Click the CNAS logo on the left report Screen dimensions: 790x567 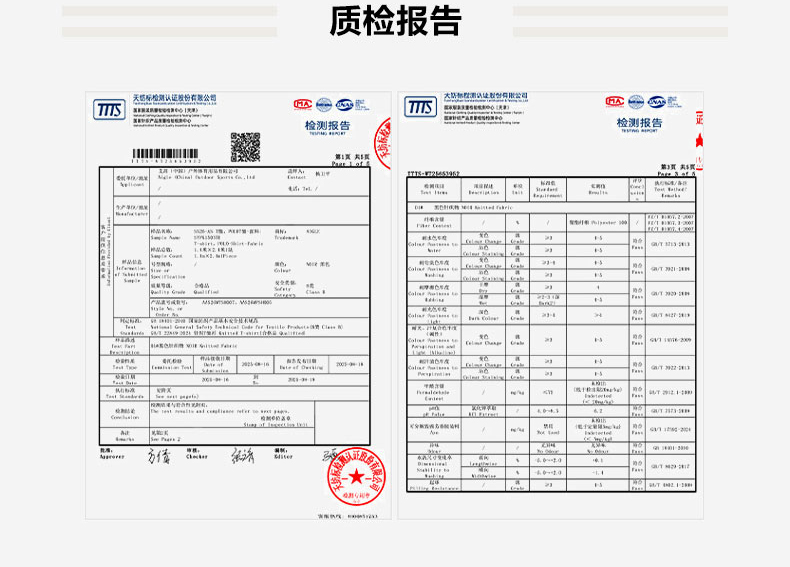344,104
